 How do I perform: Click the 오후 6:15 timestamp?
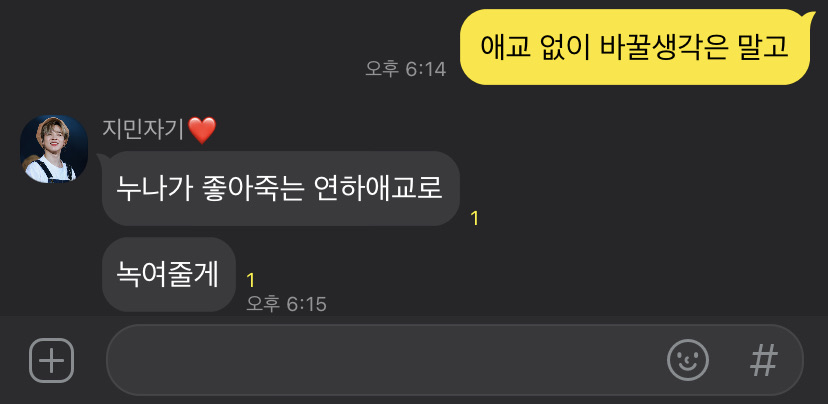pos(286,304)
